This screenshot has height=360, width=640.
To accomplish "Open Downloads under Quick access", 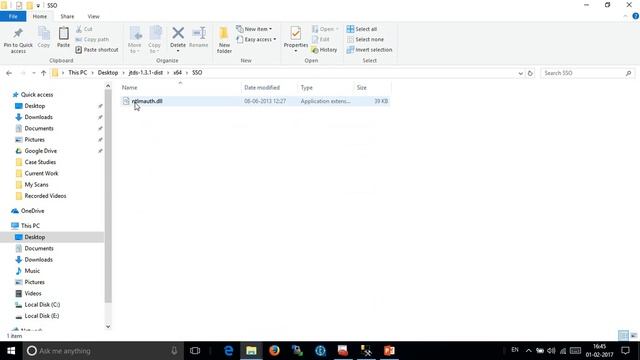I will click(x=38, y=117).
